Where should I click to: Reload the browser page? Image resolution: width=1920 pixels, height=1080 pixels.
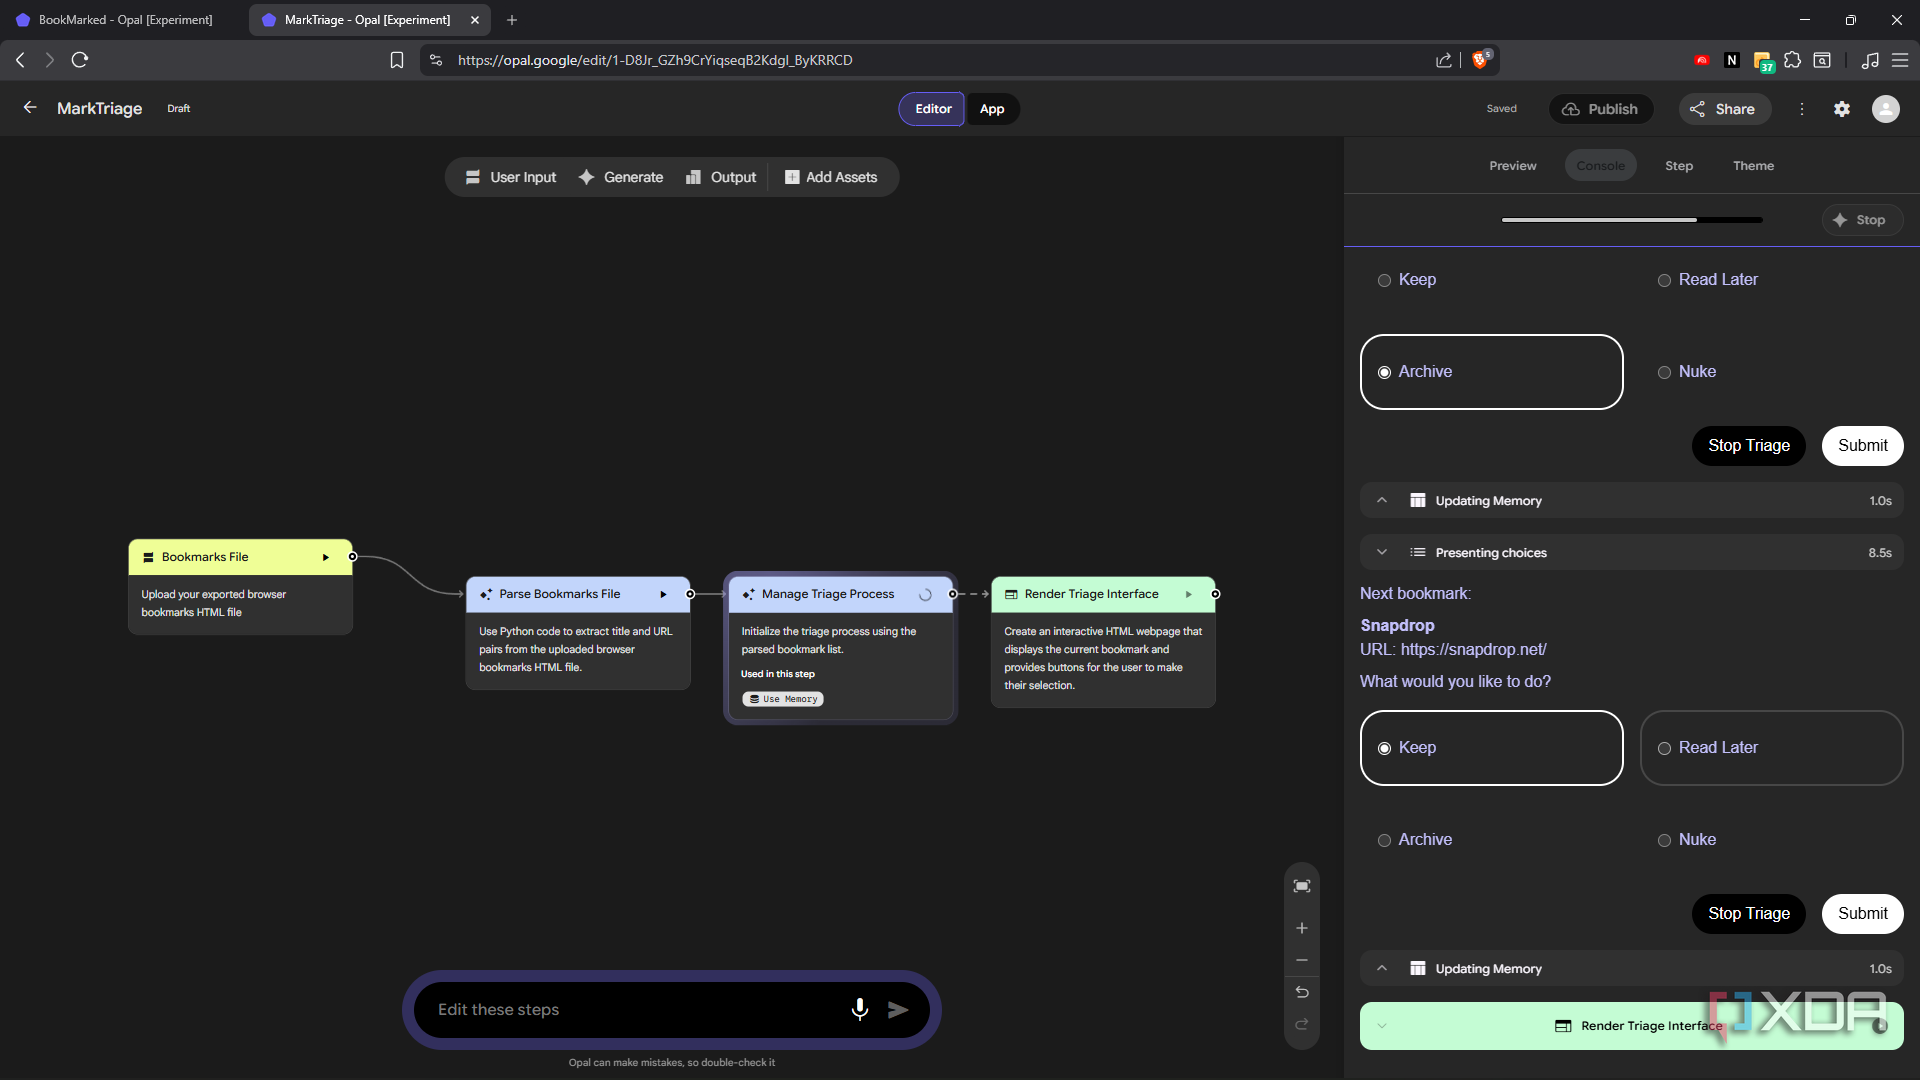(80, 60)
